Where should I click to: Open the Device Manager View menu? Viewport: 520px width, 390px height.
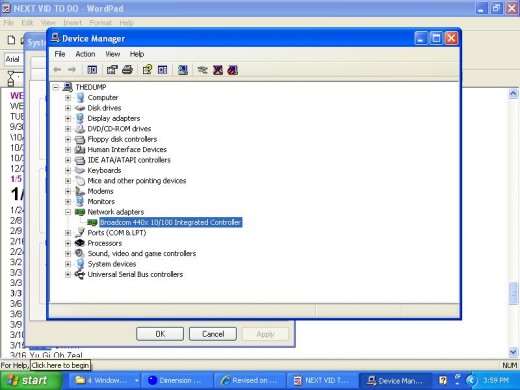point(113,54)
